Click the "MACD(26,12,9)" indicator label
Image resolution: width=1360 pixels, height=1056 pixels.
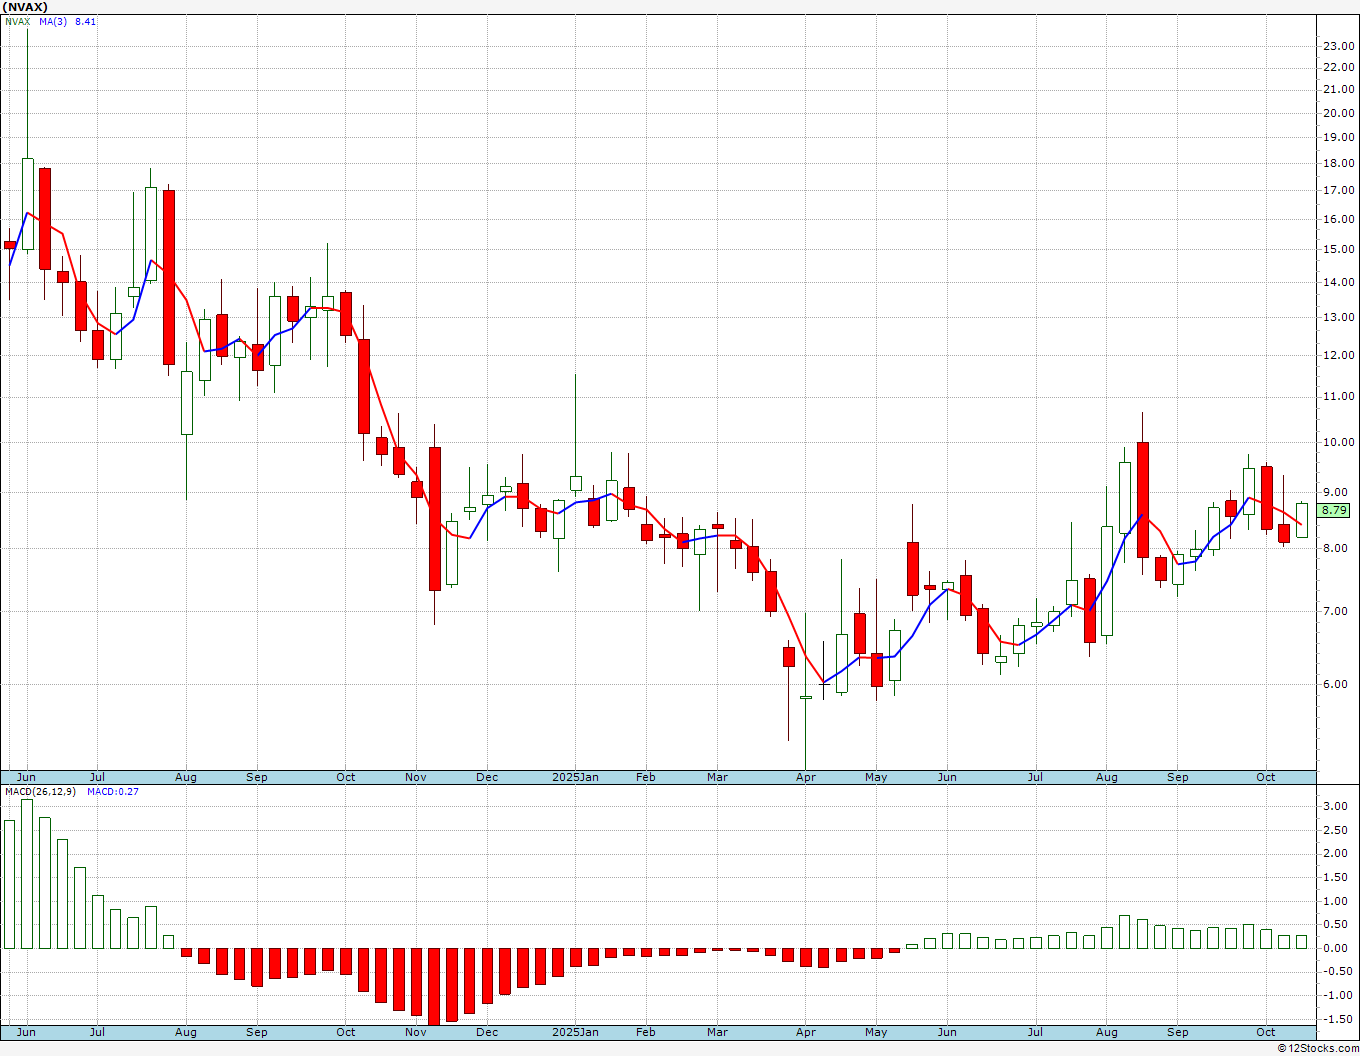point(40,792)
